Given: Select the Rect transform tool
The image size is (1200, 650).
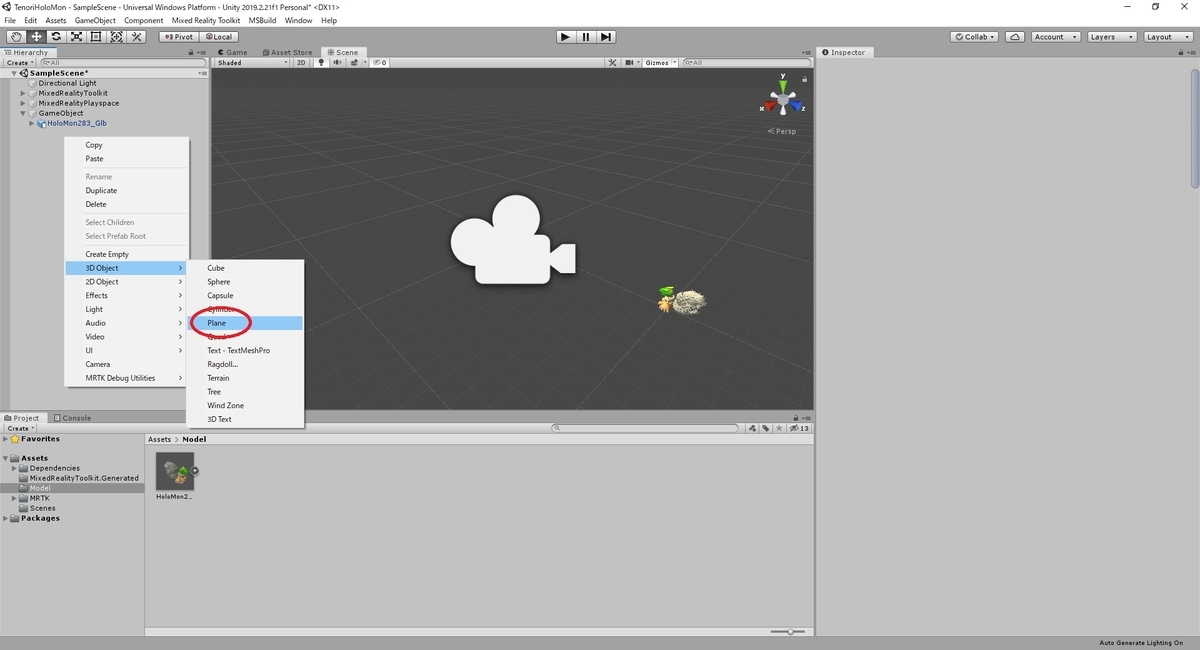Looking at the screenshot, I should pyautogui.click(x=96, y=37).
